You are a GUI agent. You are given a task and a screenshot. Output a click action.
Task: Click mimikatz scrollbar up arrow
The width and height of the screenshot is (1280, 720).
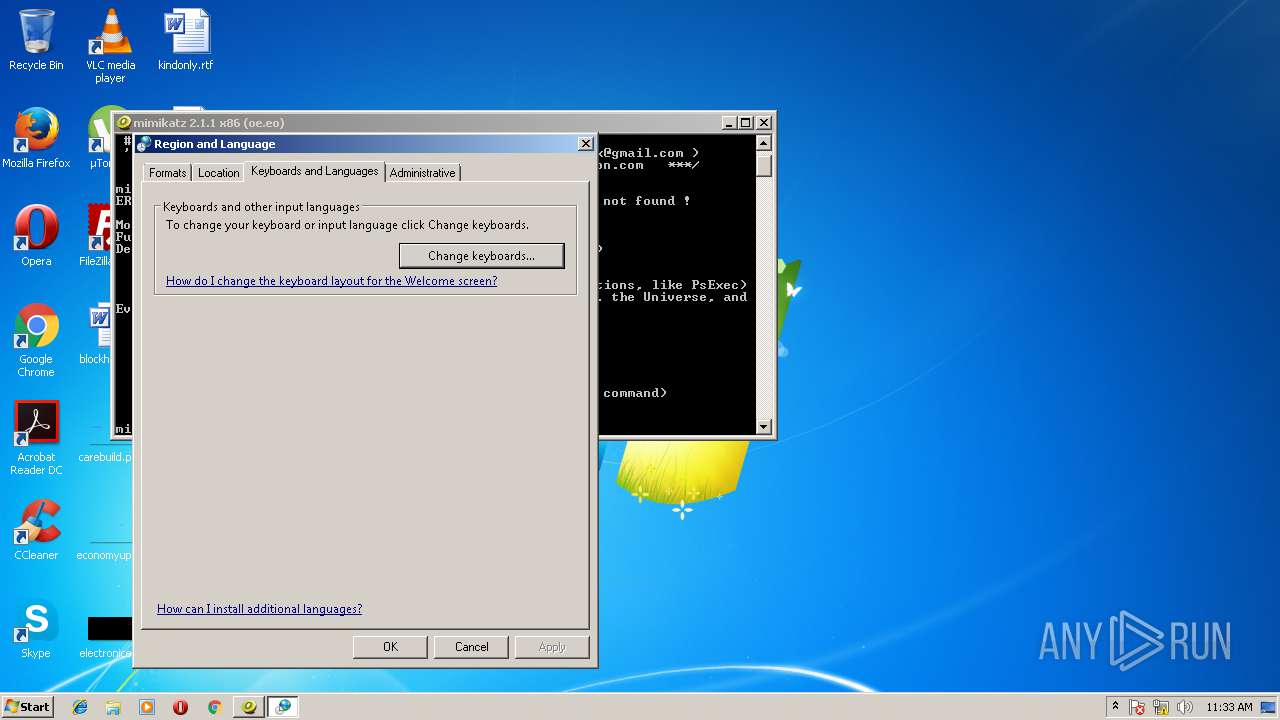coord(764,143)
